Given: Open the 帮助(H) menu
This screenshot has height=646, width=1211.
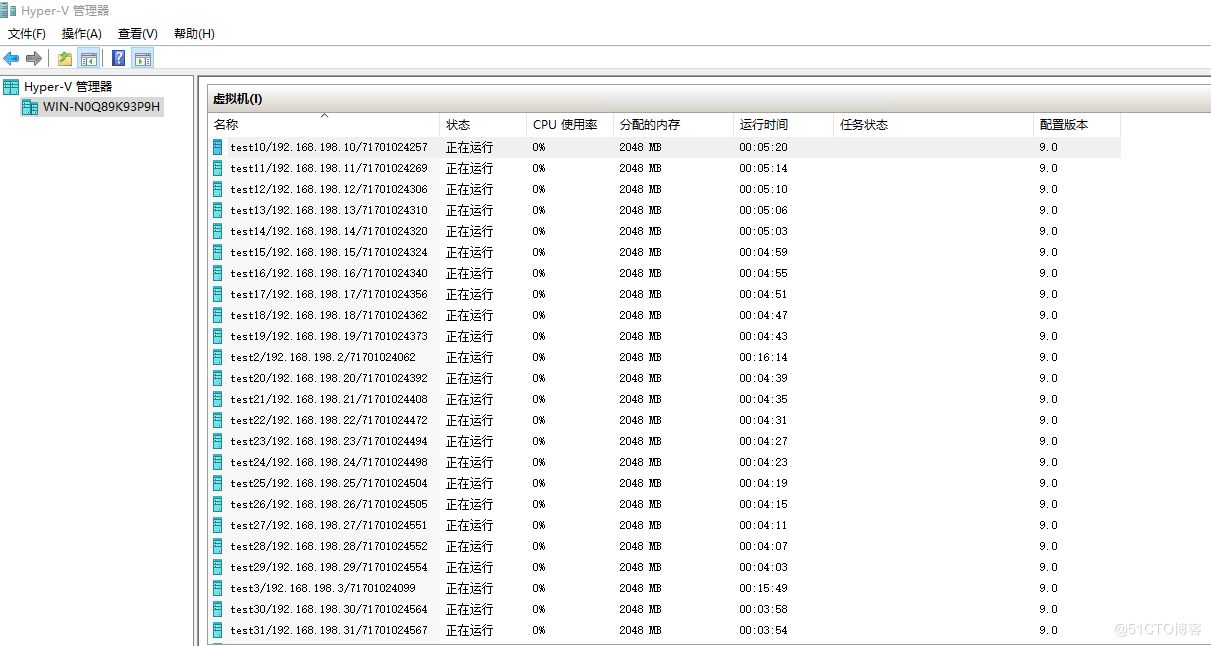Looking at the screenshot, I should 194,34.
